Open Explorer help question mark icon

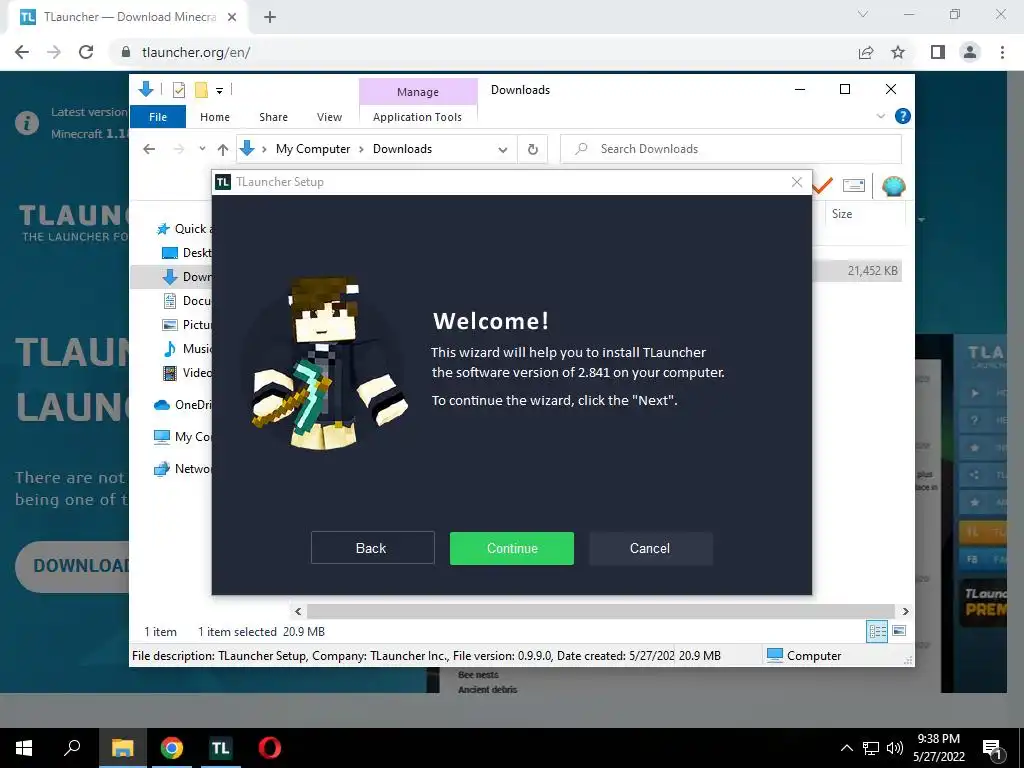903,116
